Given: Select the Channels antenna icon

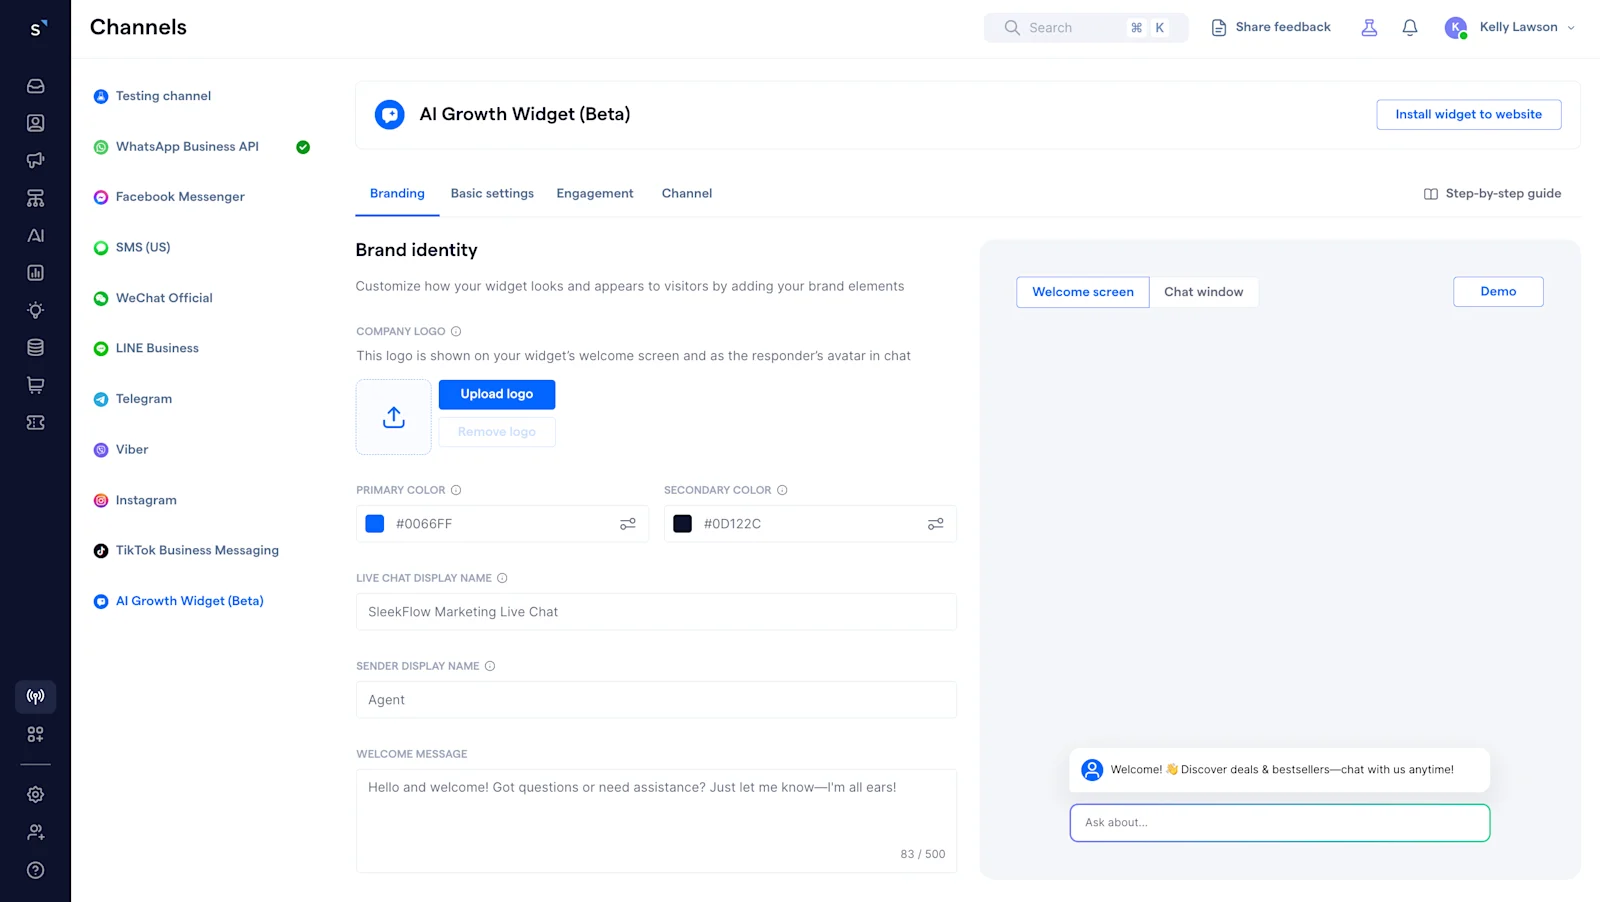Looking at the screenshot, I should pyautogui.click(x=35, y=697).
